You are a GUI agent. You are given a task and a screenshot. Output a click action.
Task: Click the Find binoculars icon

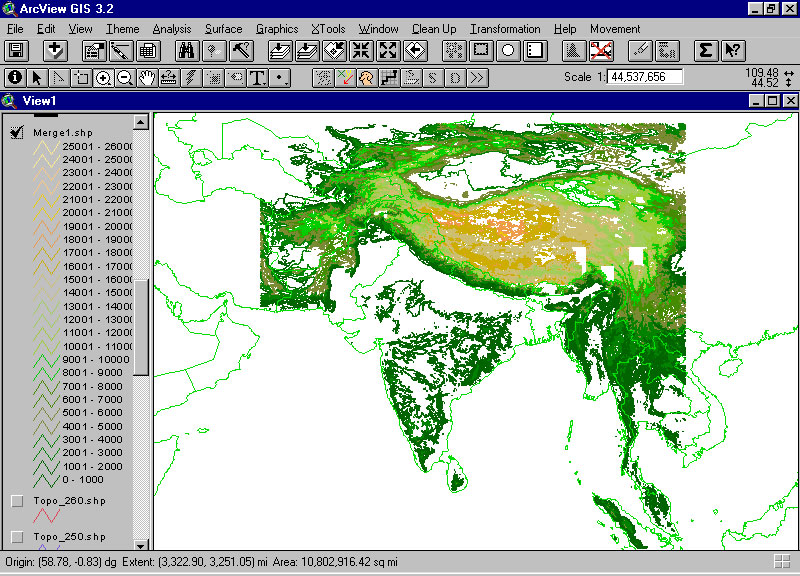click(x=187, y=50)
